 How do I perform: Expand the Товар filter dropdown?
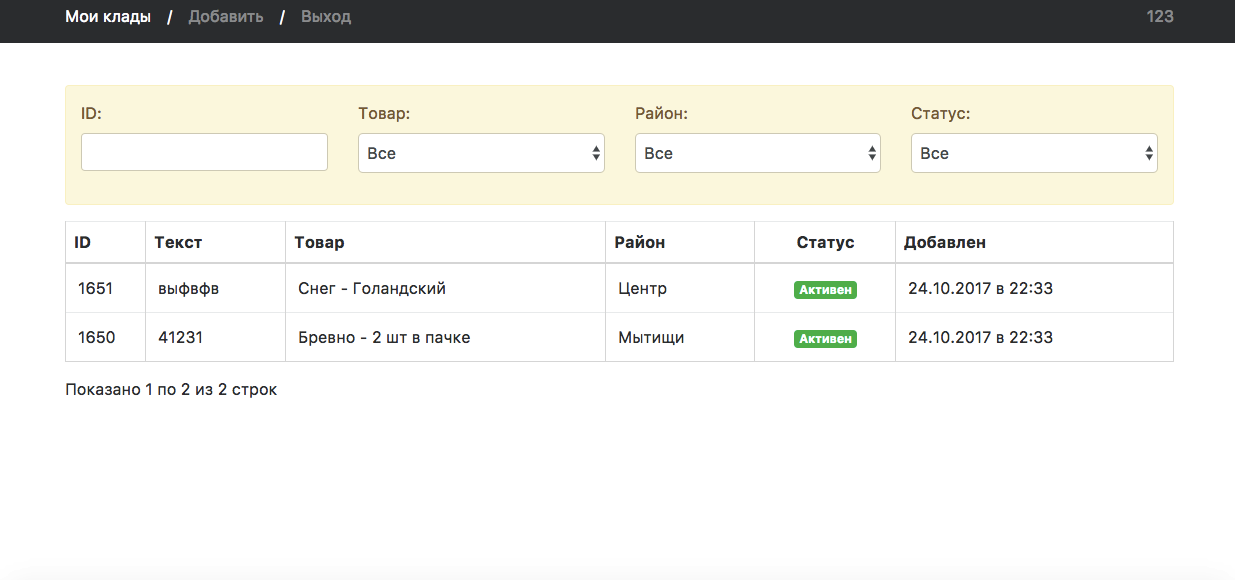pyautogui.click(x=481, y=153)
